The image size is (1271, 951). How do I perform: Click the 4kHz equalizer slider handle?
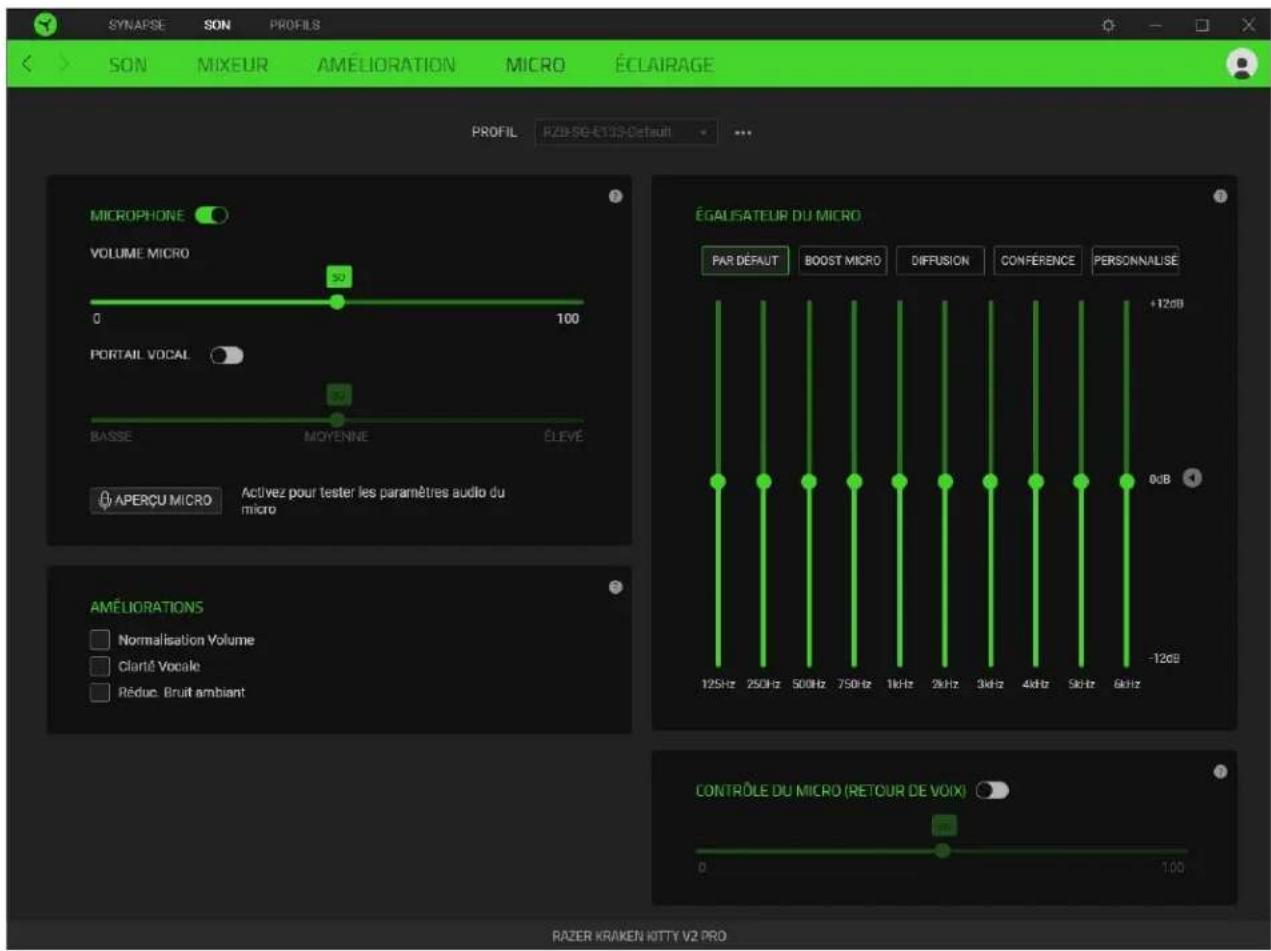(1035, 481)
